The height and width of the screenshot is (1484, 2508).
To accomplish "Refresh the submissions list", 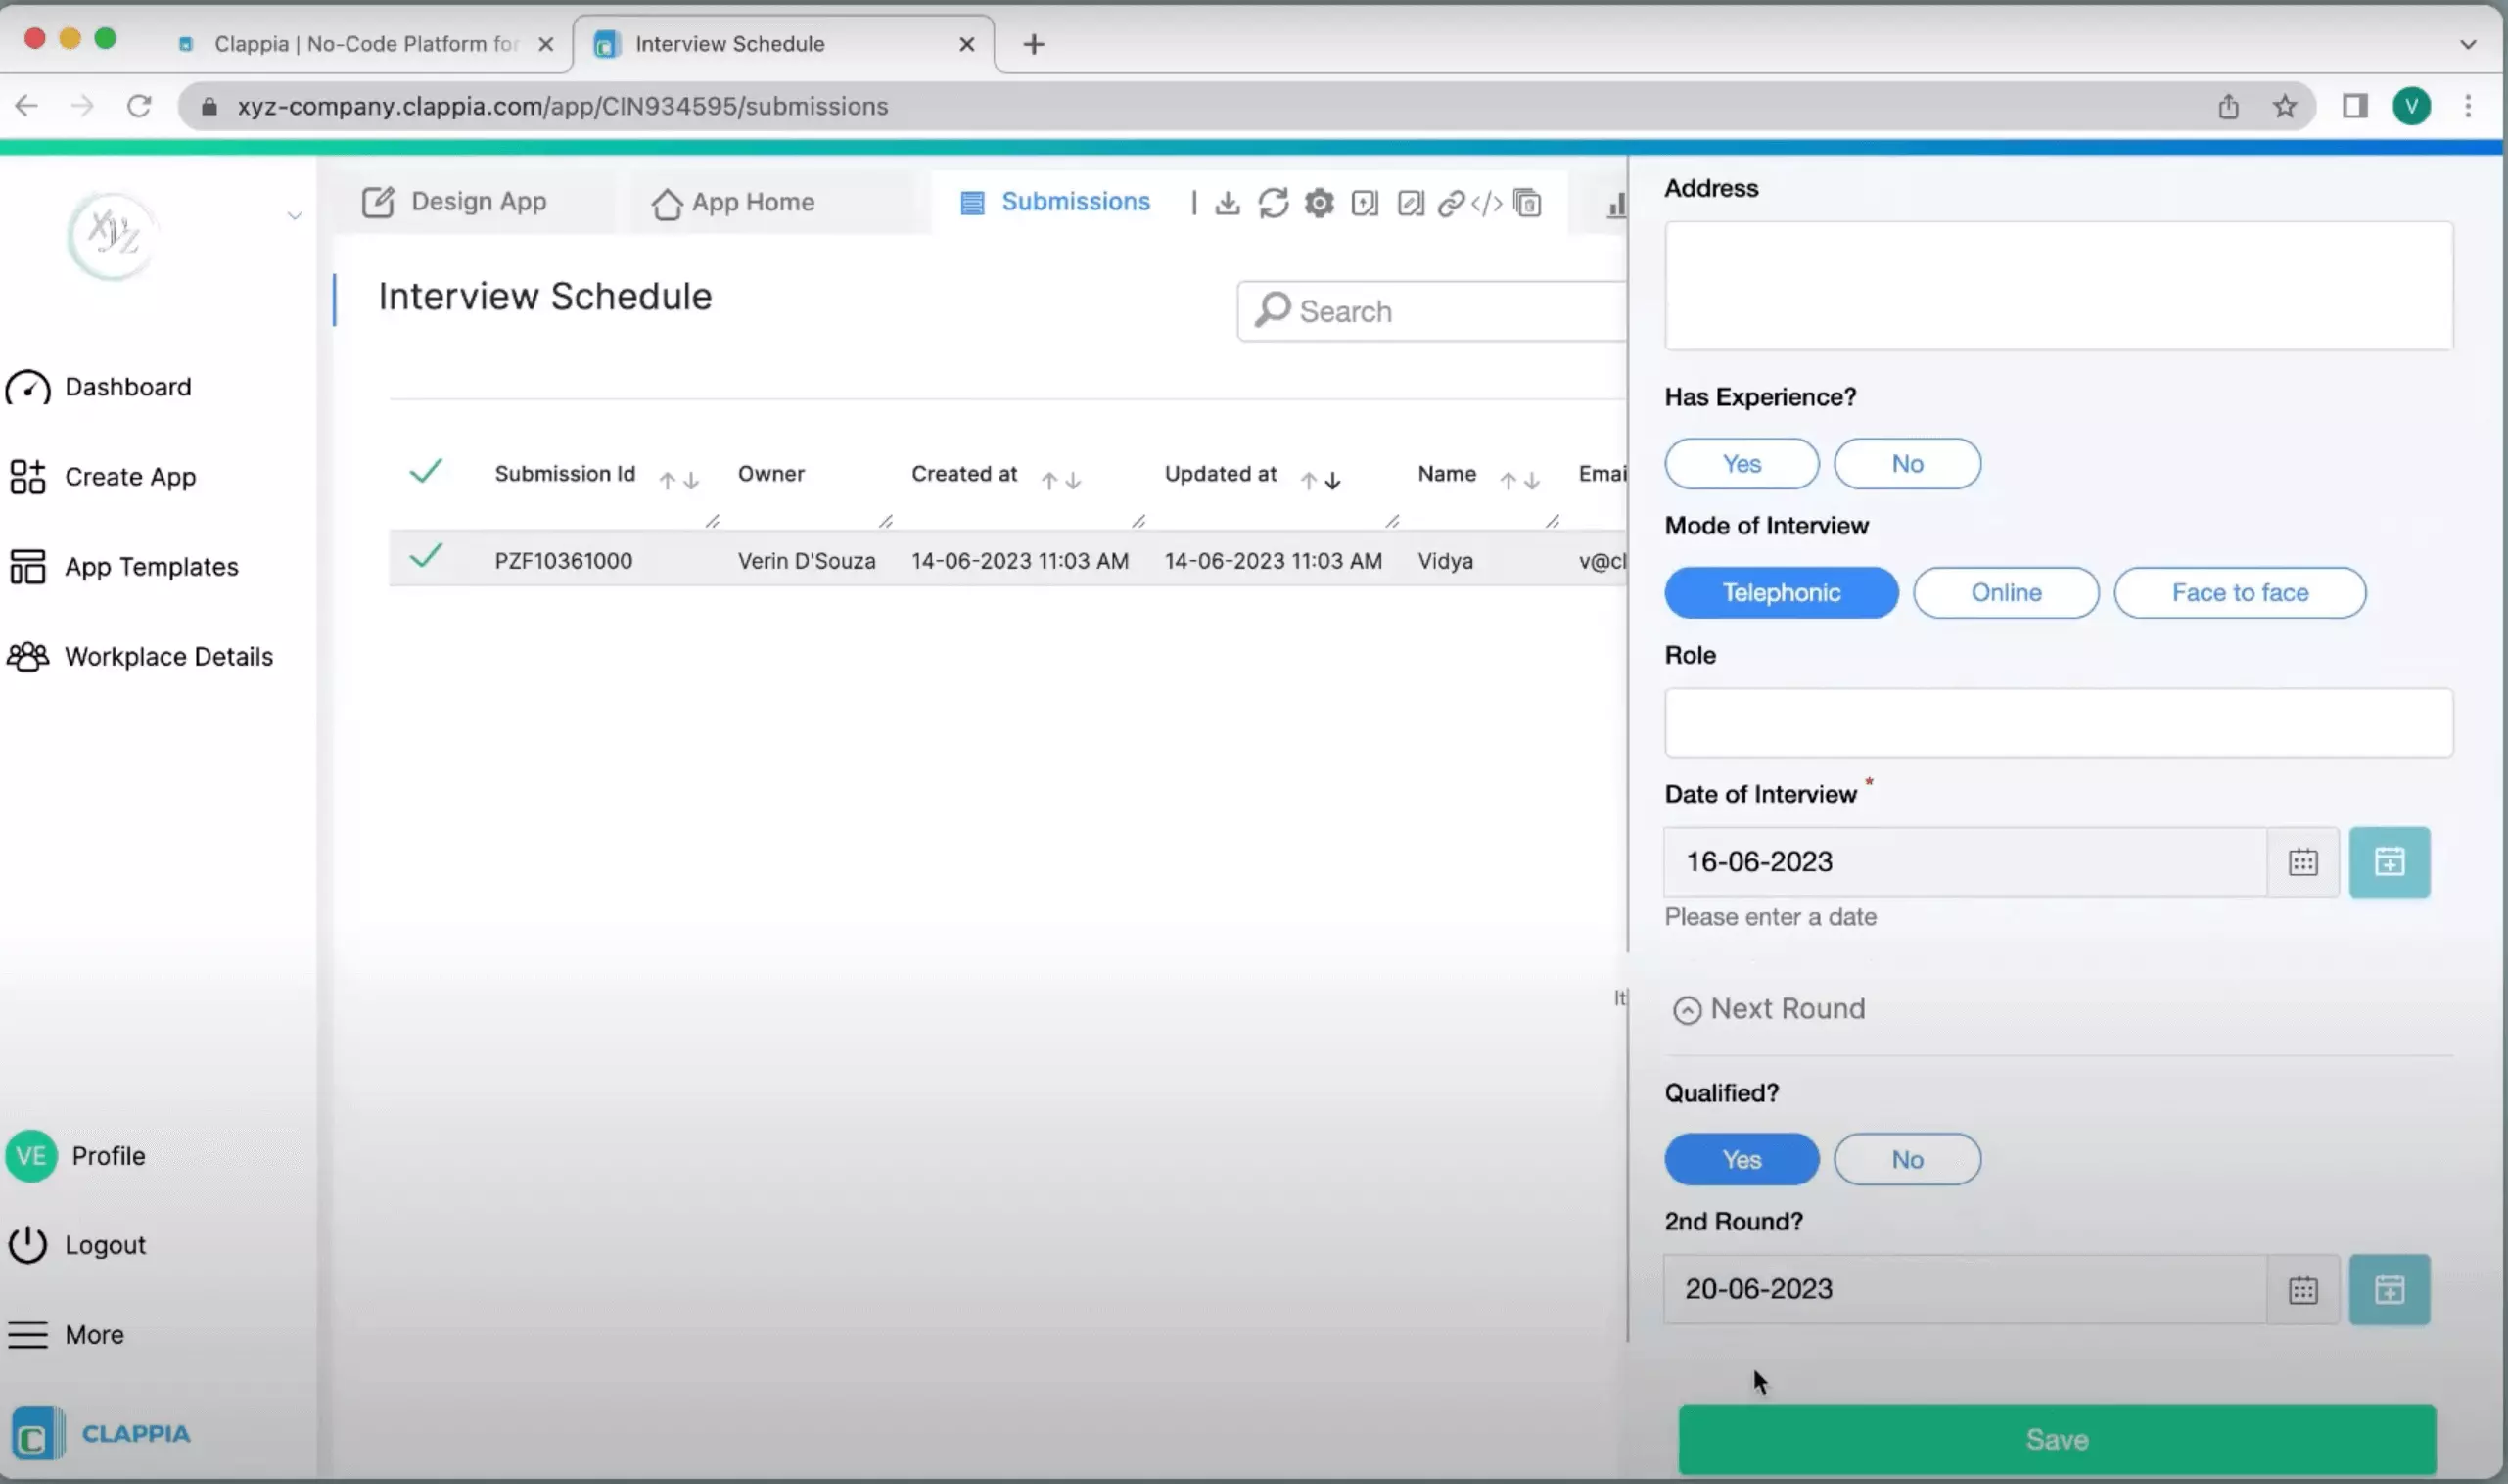I will (1273, 203).
